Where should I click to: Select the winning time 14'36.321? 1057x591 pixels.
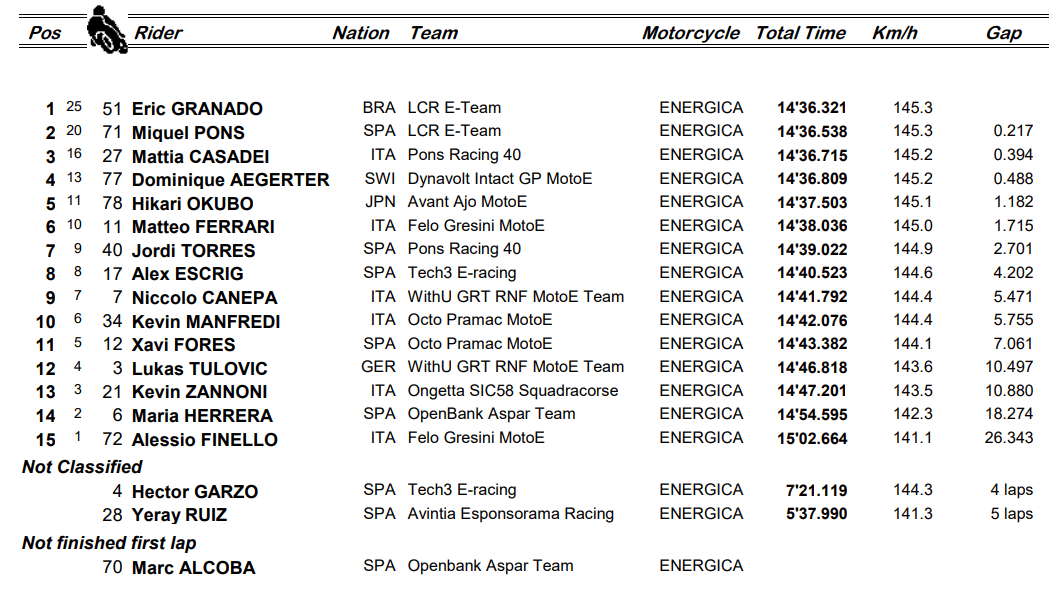point(812,108)
